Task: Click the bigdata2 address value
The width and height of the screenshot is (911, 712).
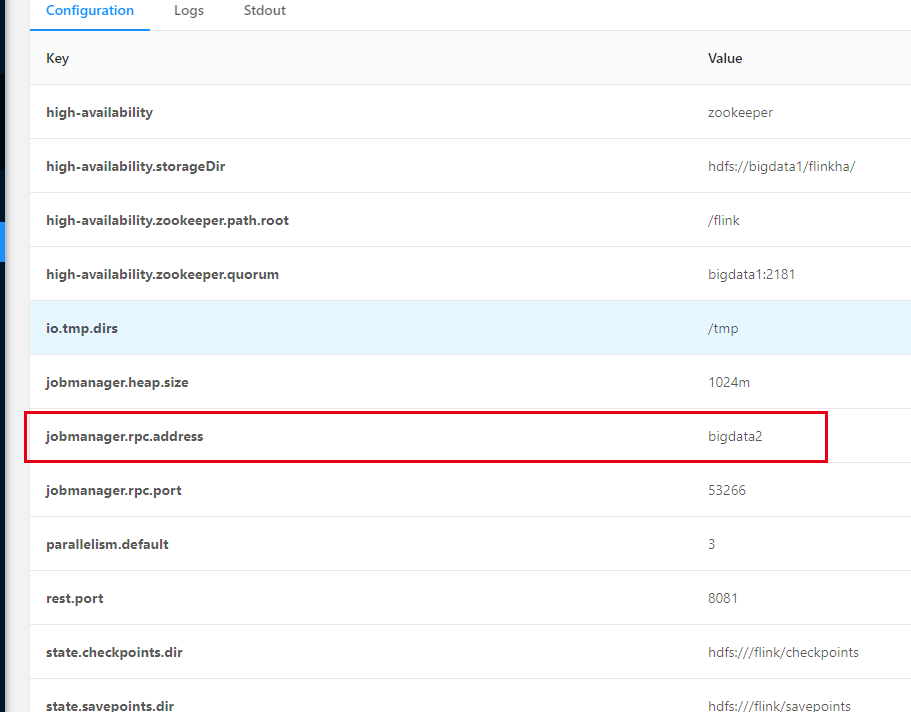Action: coord(735,437)
